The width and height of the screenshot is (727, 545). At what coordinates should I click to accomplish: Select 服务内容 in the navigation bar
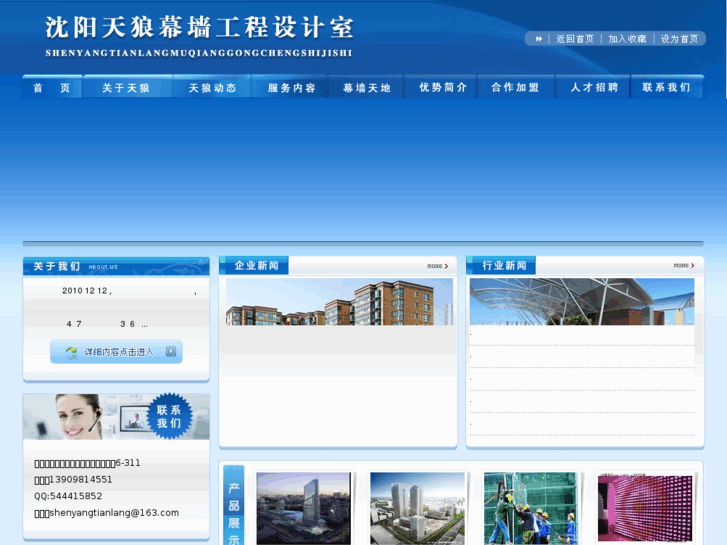coord(291,87)
